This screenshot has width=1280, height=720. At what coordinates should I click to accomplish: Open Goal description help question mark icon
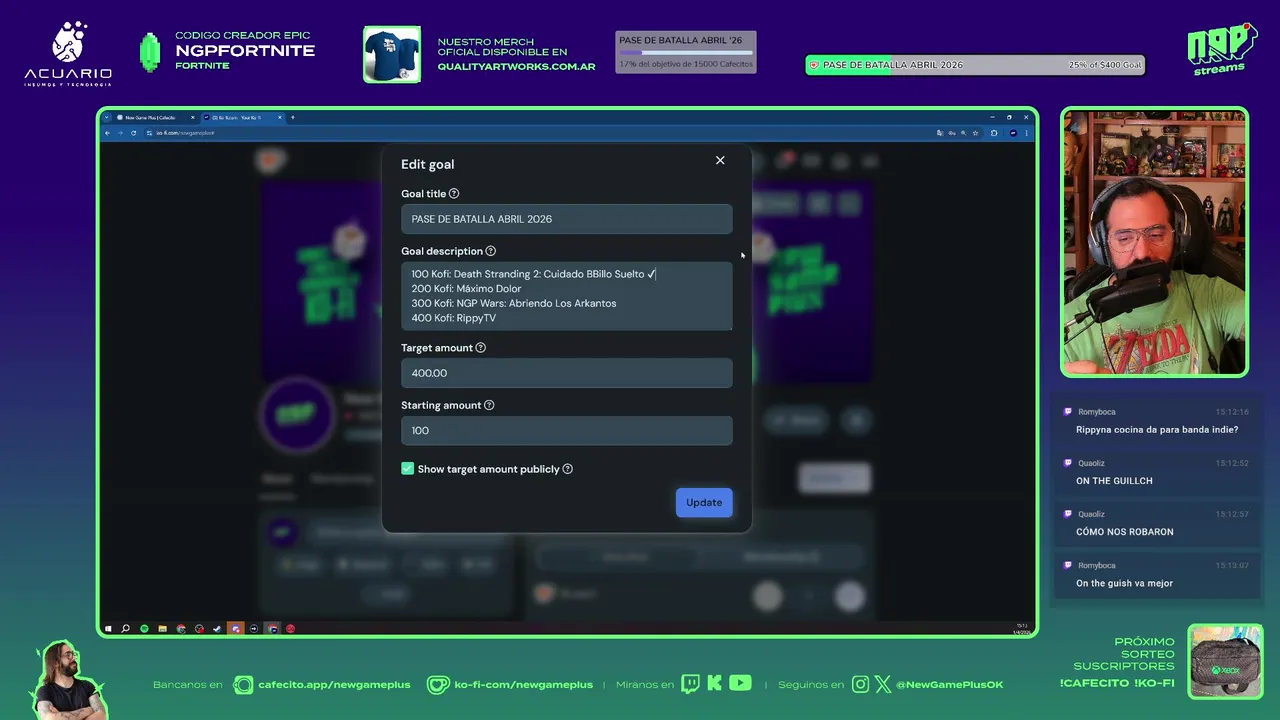[x=491, y=251]
